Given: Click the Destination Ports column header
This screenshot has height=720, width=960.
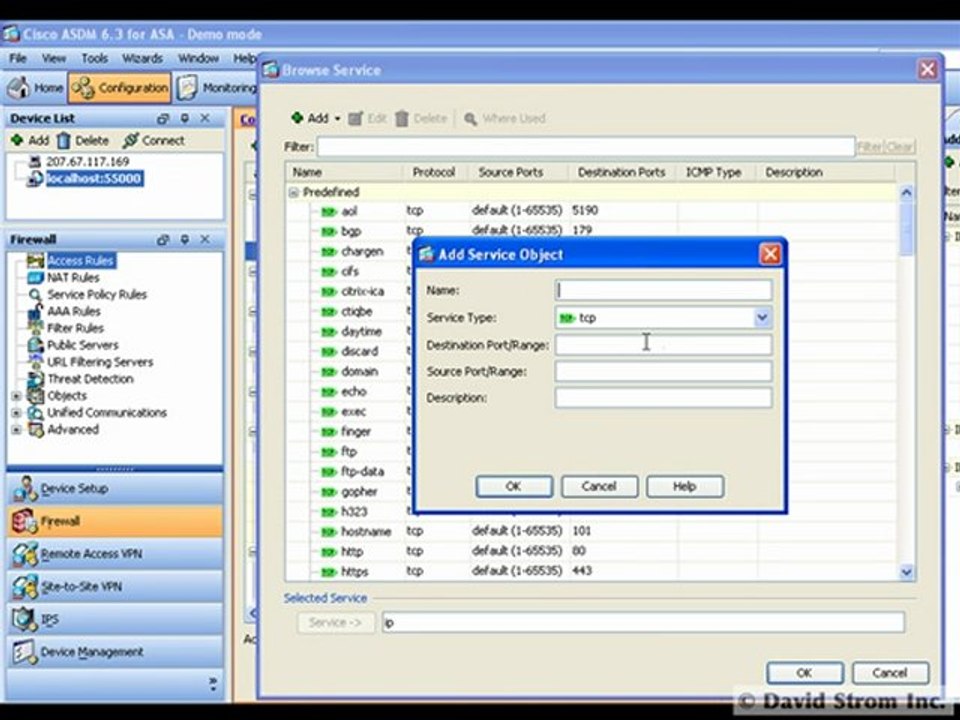Looking at the screenshot, I should pyautogui.click(x=621, y=172).
